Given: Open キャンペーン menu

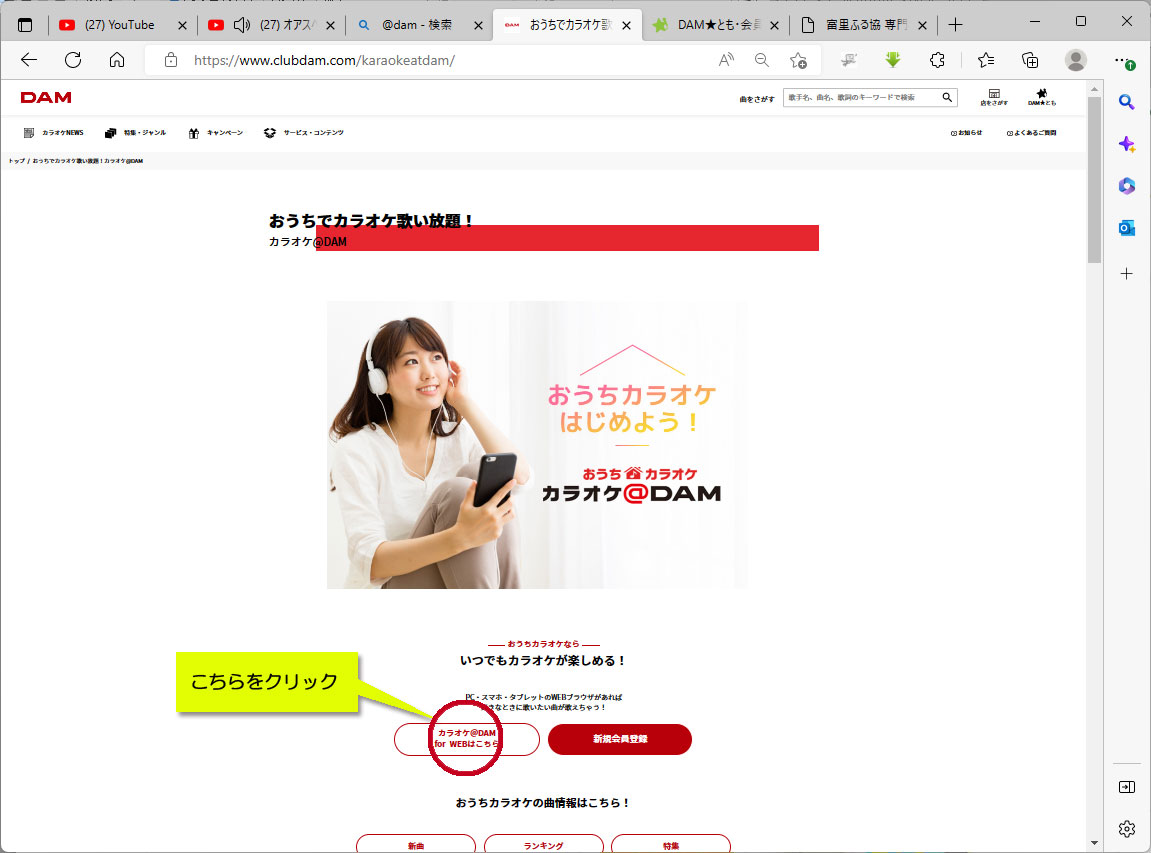Looking at the screenshot, I should [x=216, y=133].
